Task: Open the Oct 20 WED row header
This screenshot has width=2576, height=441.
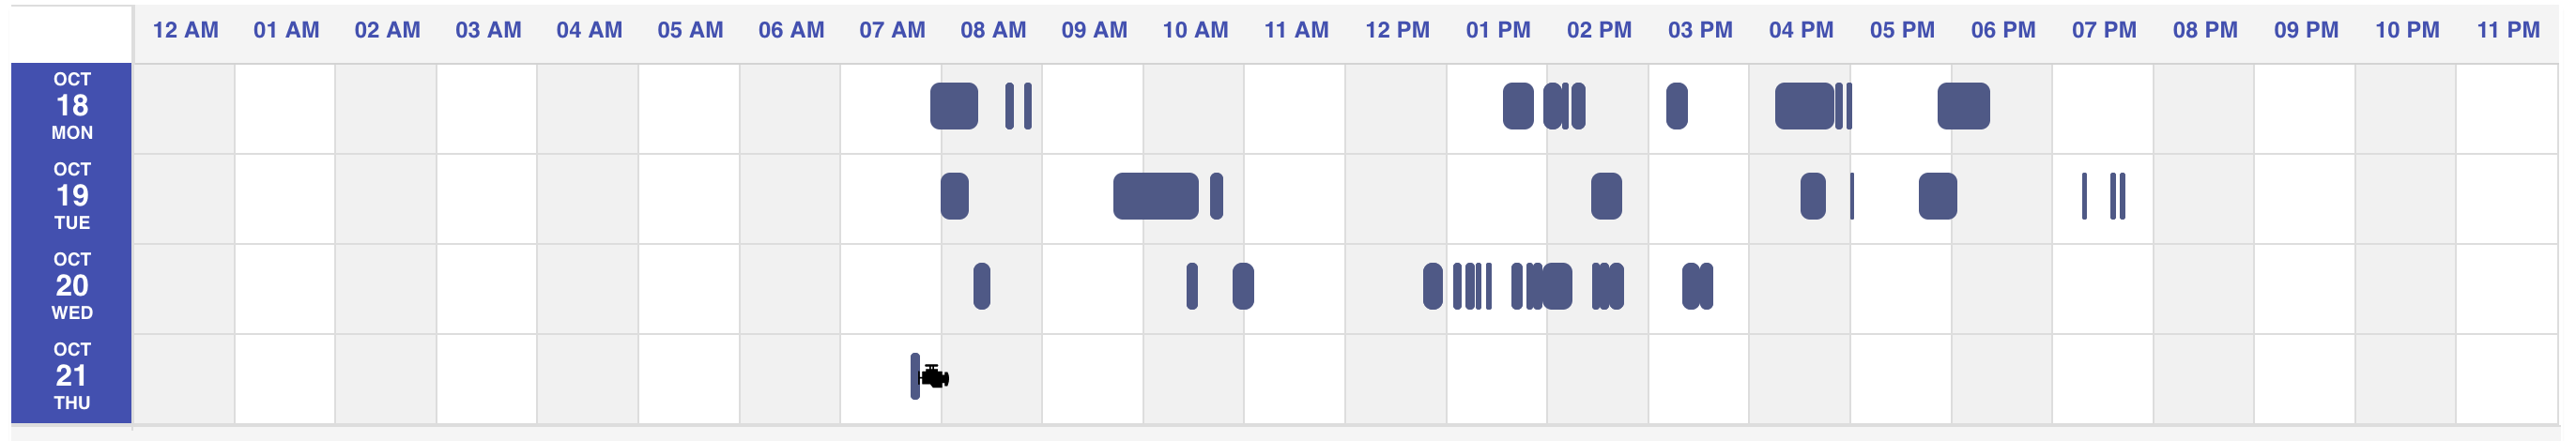Action: click(72, 286)
